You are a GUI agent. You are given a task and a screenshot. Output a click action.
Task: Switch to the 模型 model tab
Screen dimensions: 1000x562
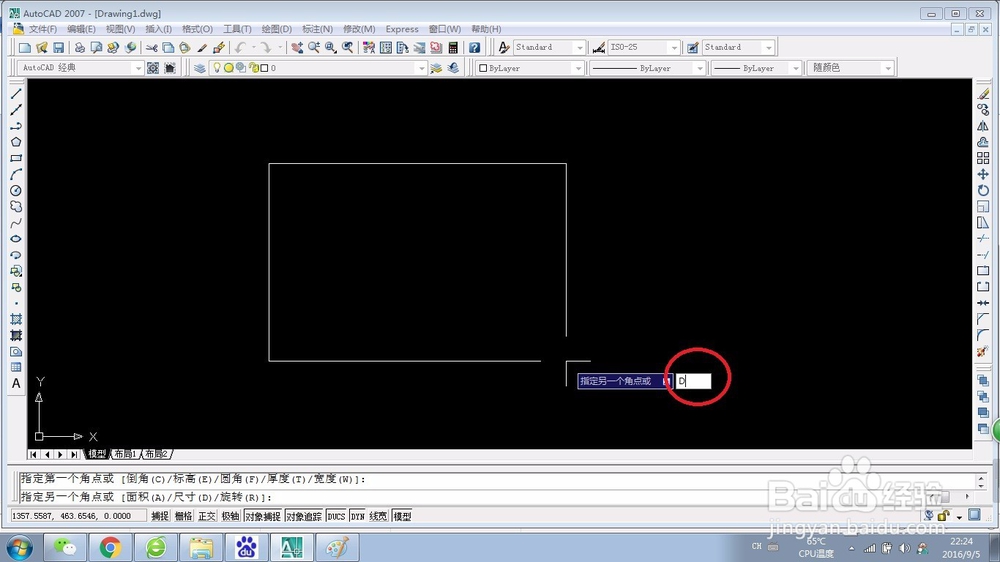pos(97,454)
